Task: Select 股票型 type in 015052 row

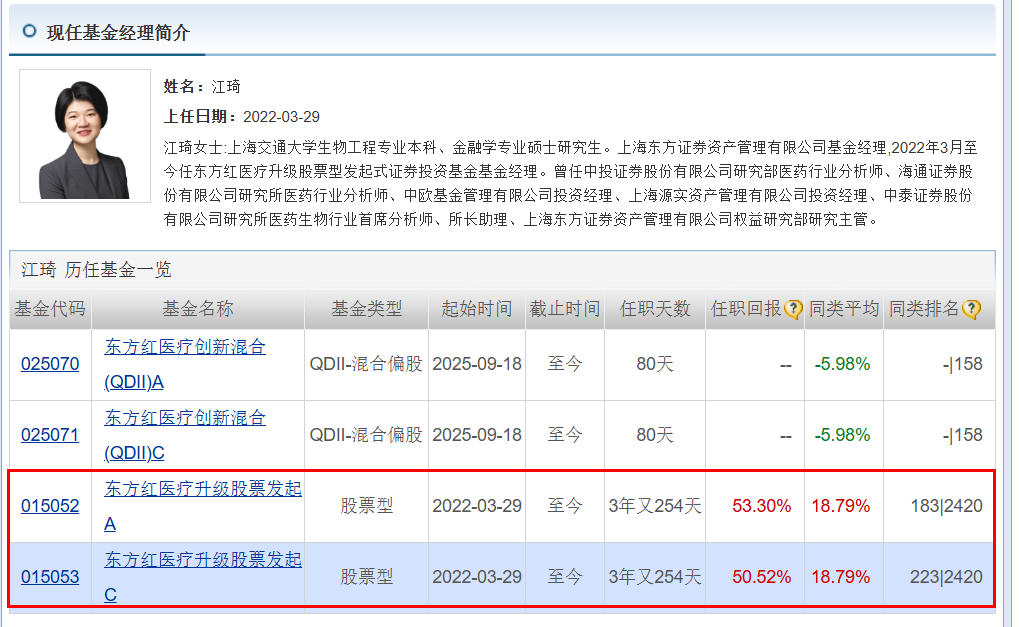Action: click(367, 506)
